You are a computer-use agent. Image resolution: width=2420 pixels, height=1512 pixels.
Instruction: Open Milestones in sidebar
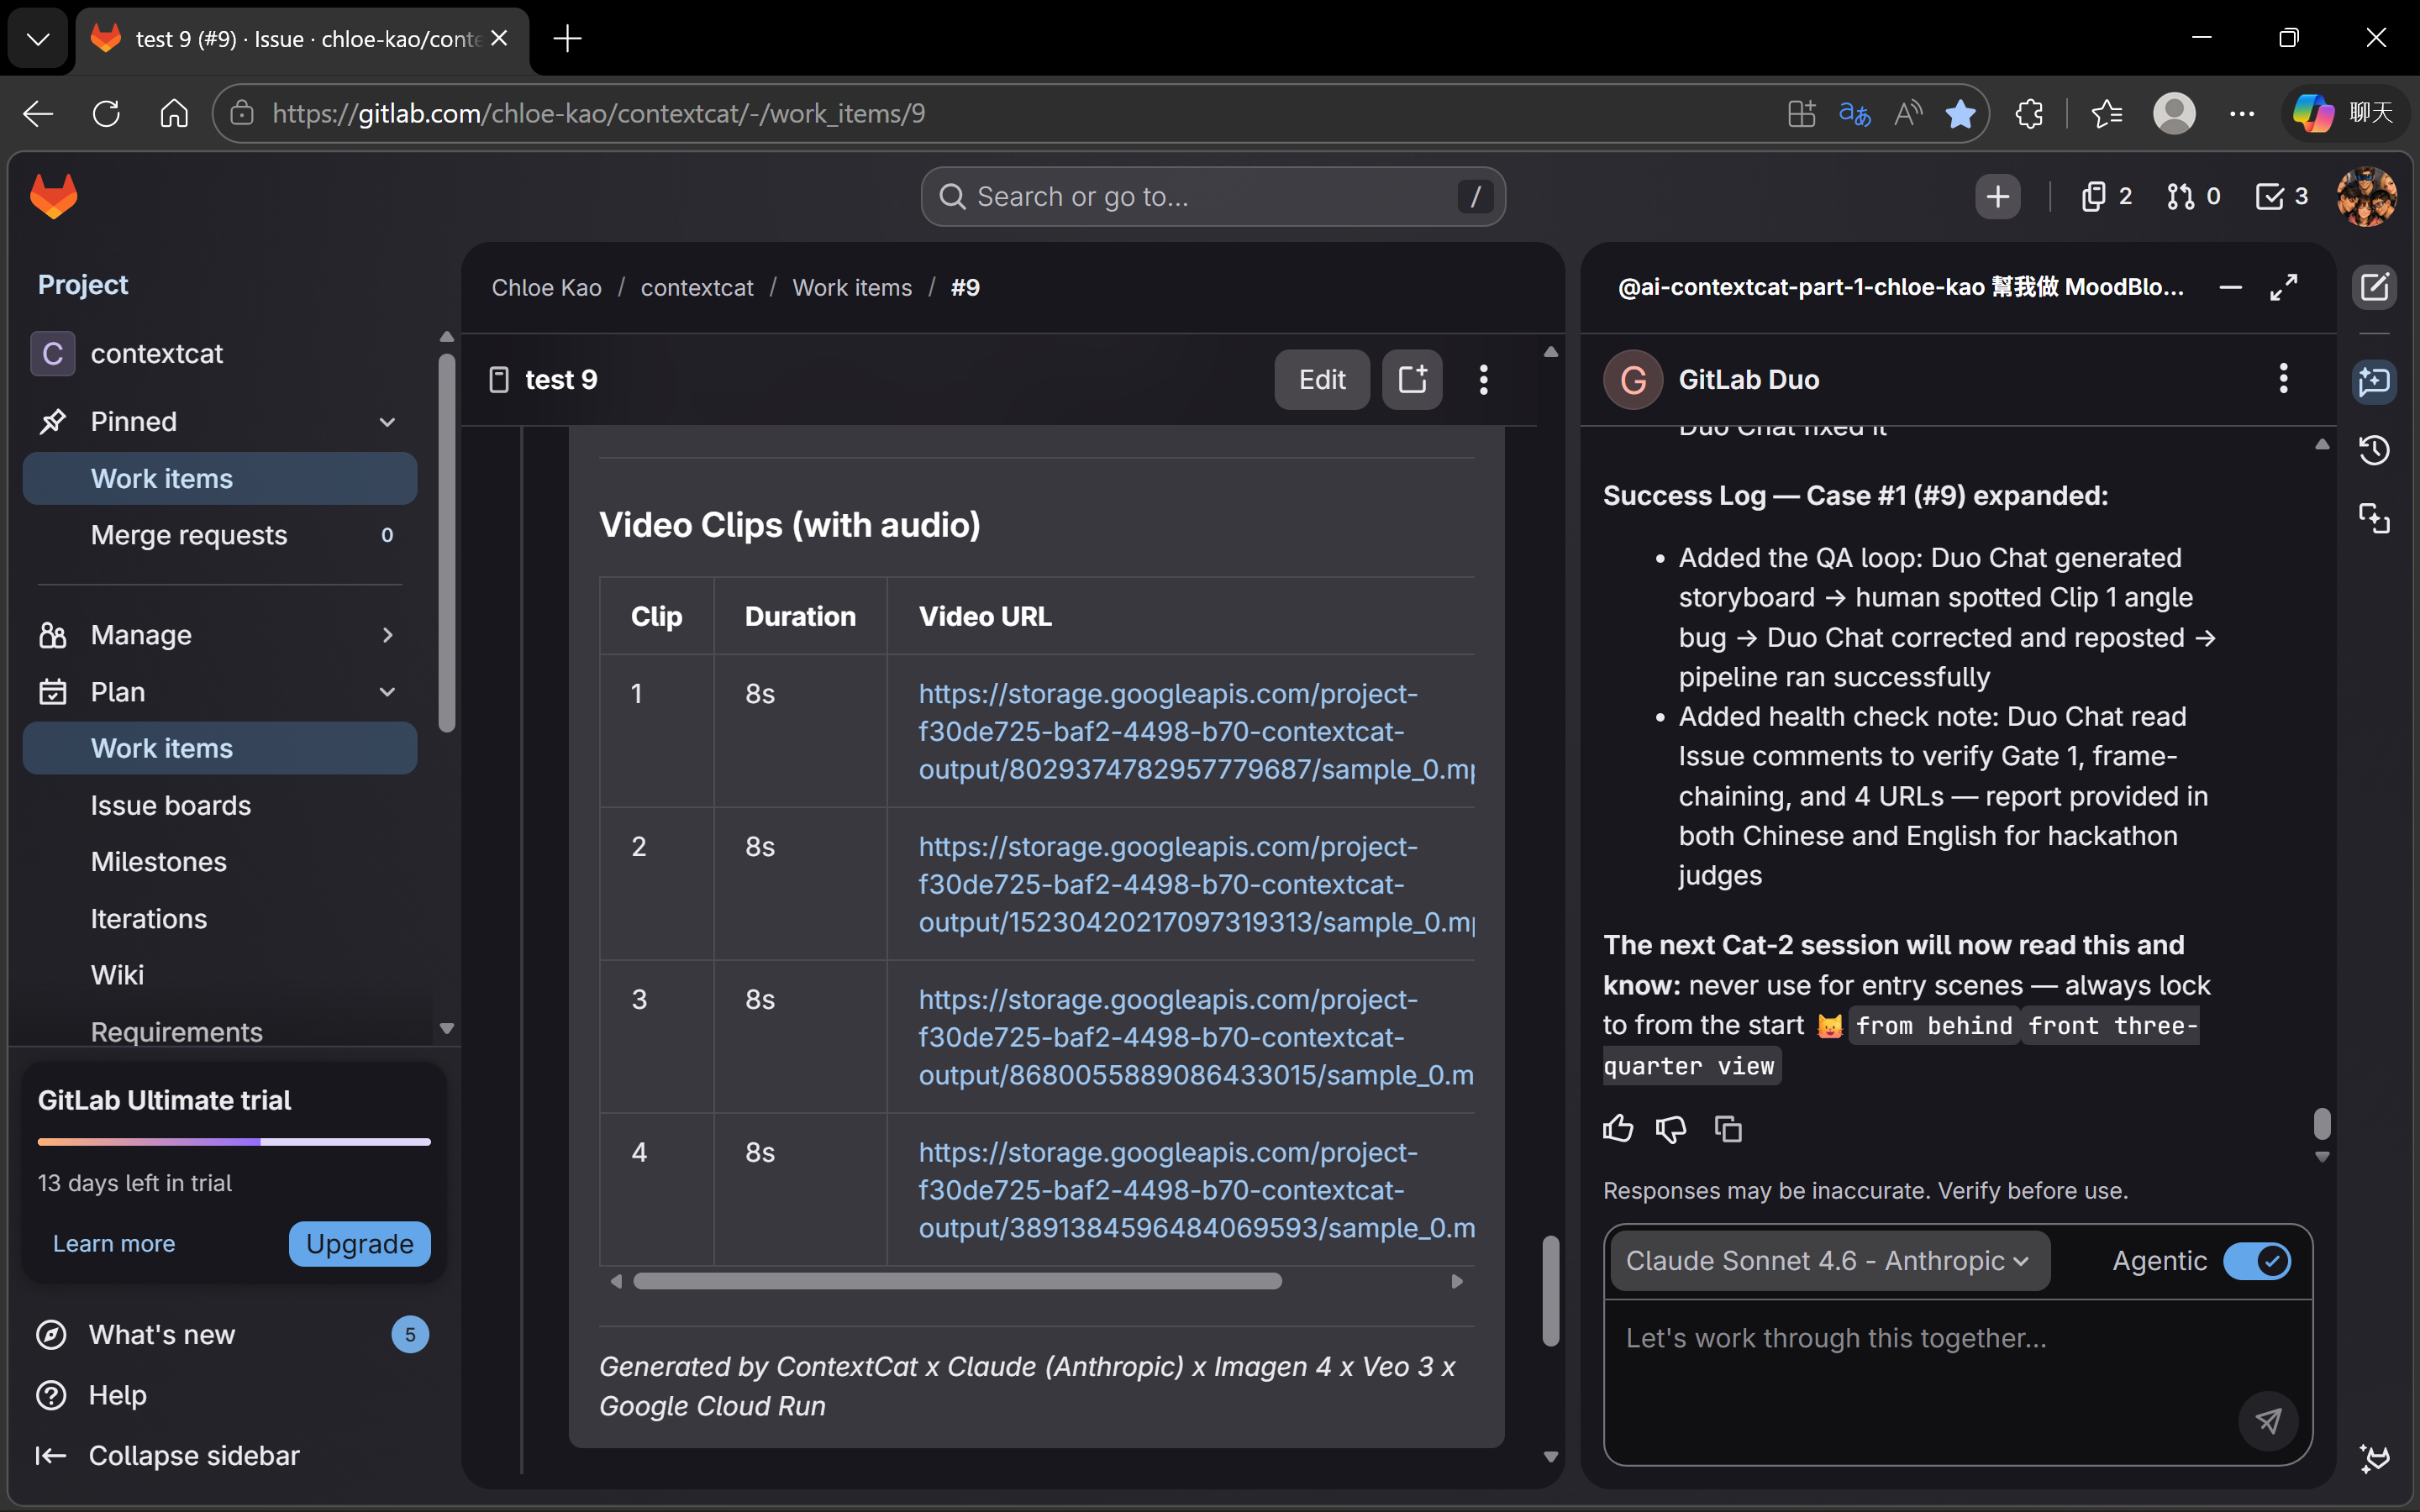pos(158,862)
